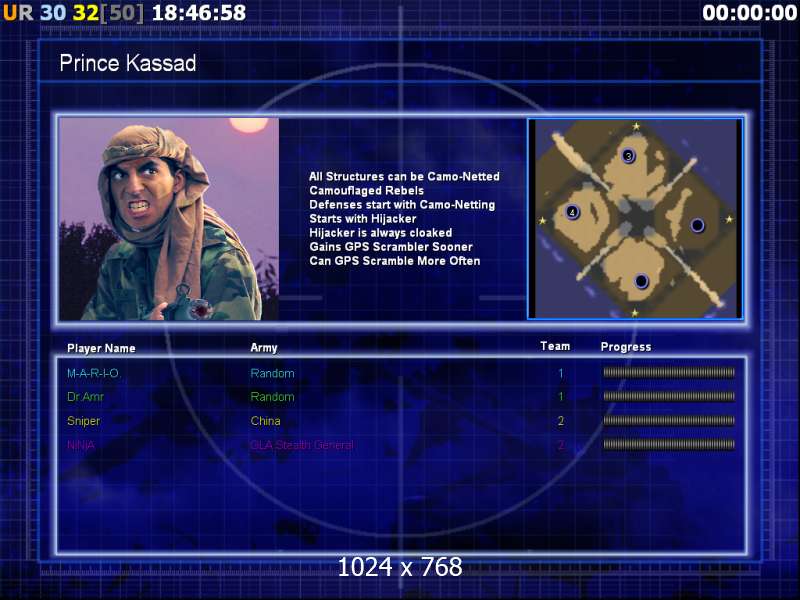Click the star at minimap's right edge
Image resolution: width=800 pixels, height=600 pixels.
click(x=729, y=219)
